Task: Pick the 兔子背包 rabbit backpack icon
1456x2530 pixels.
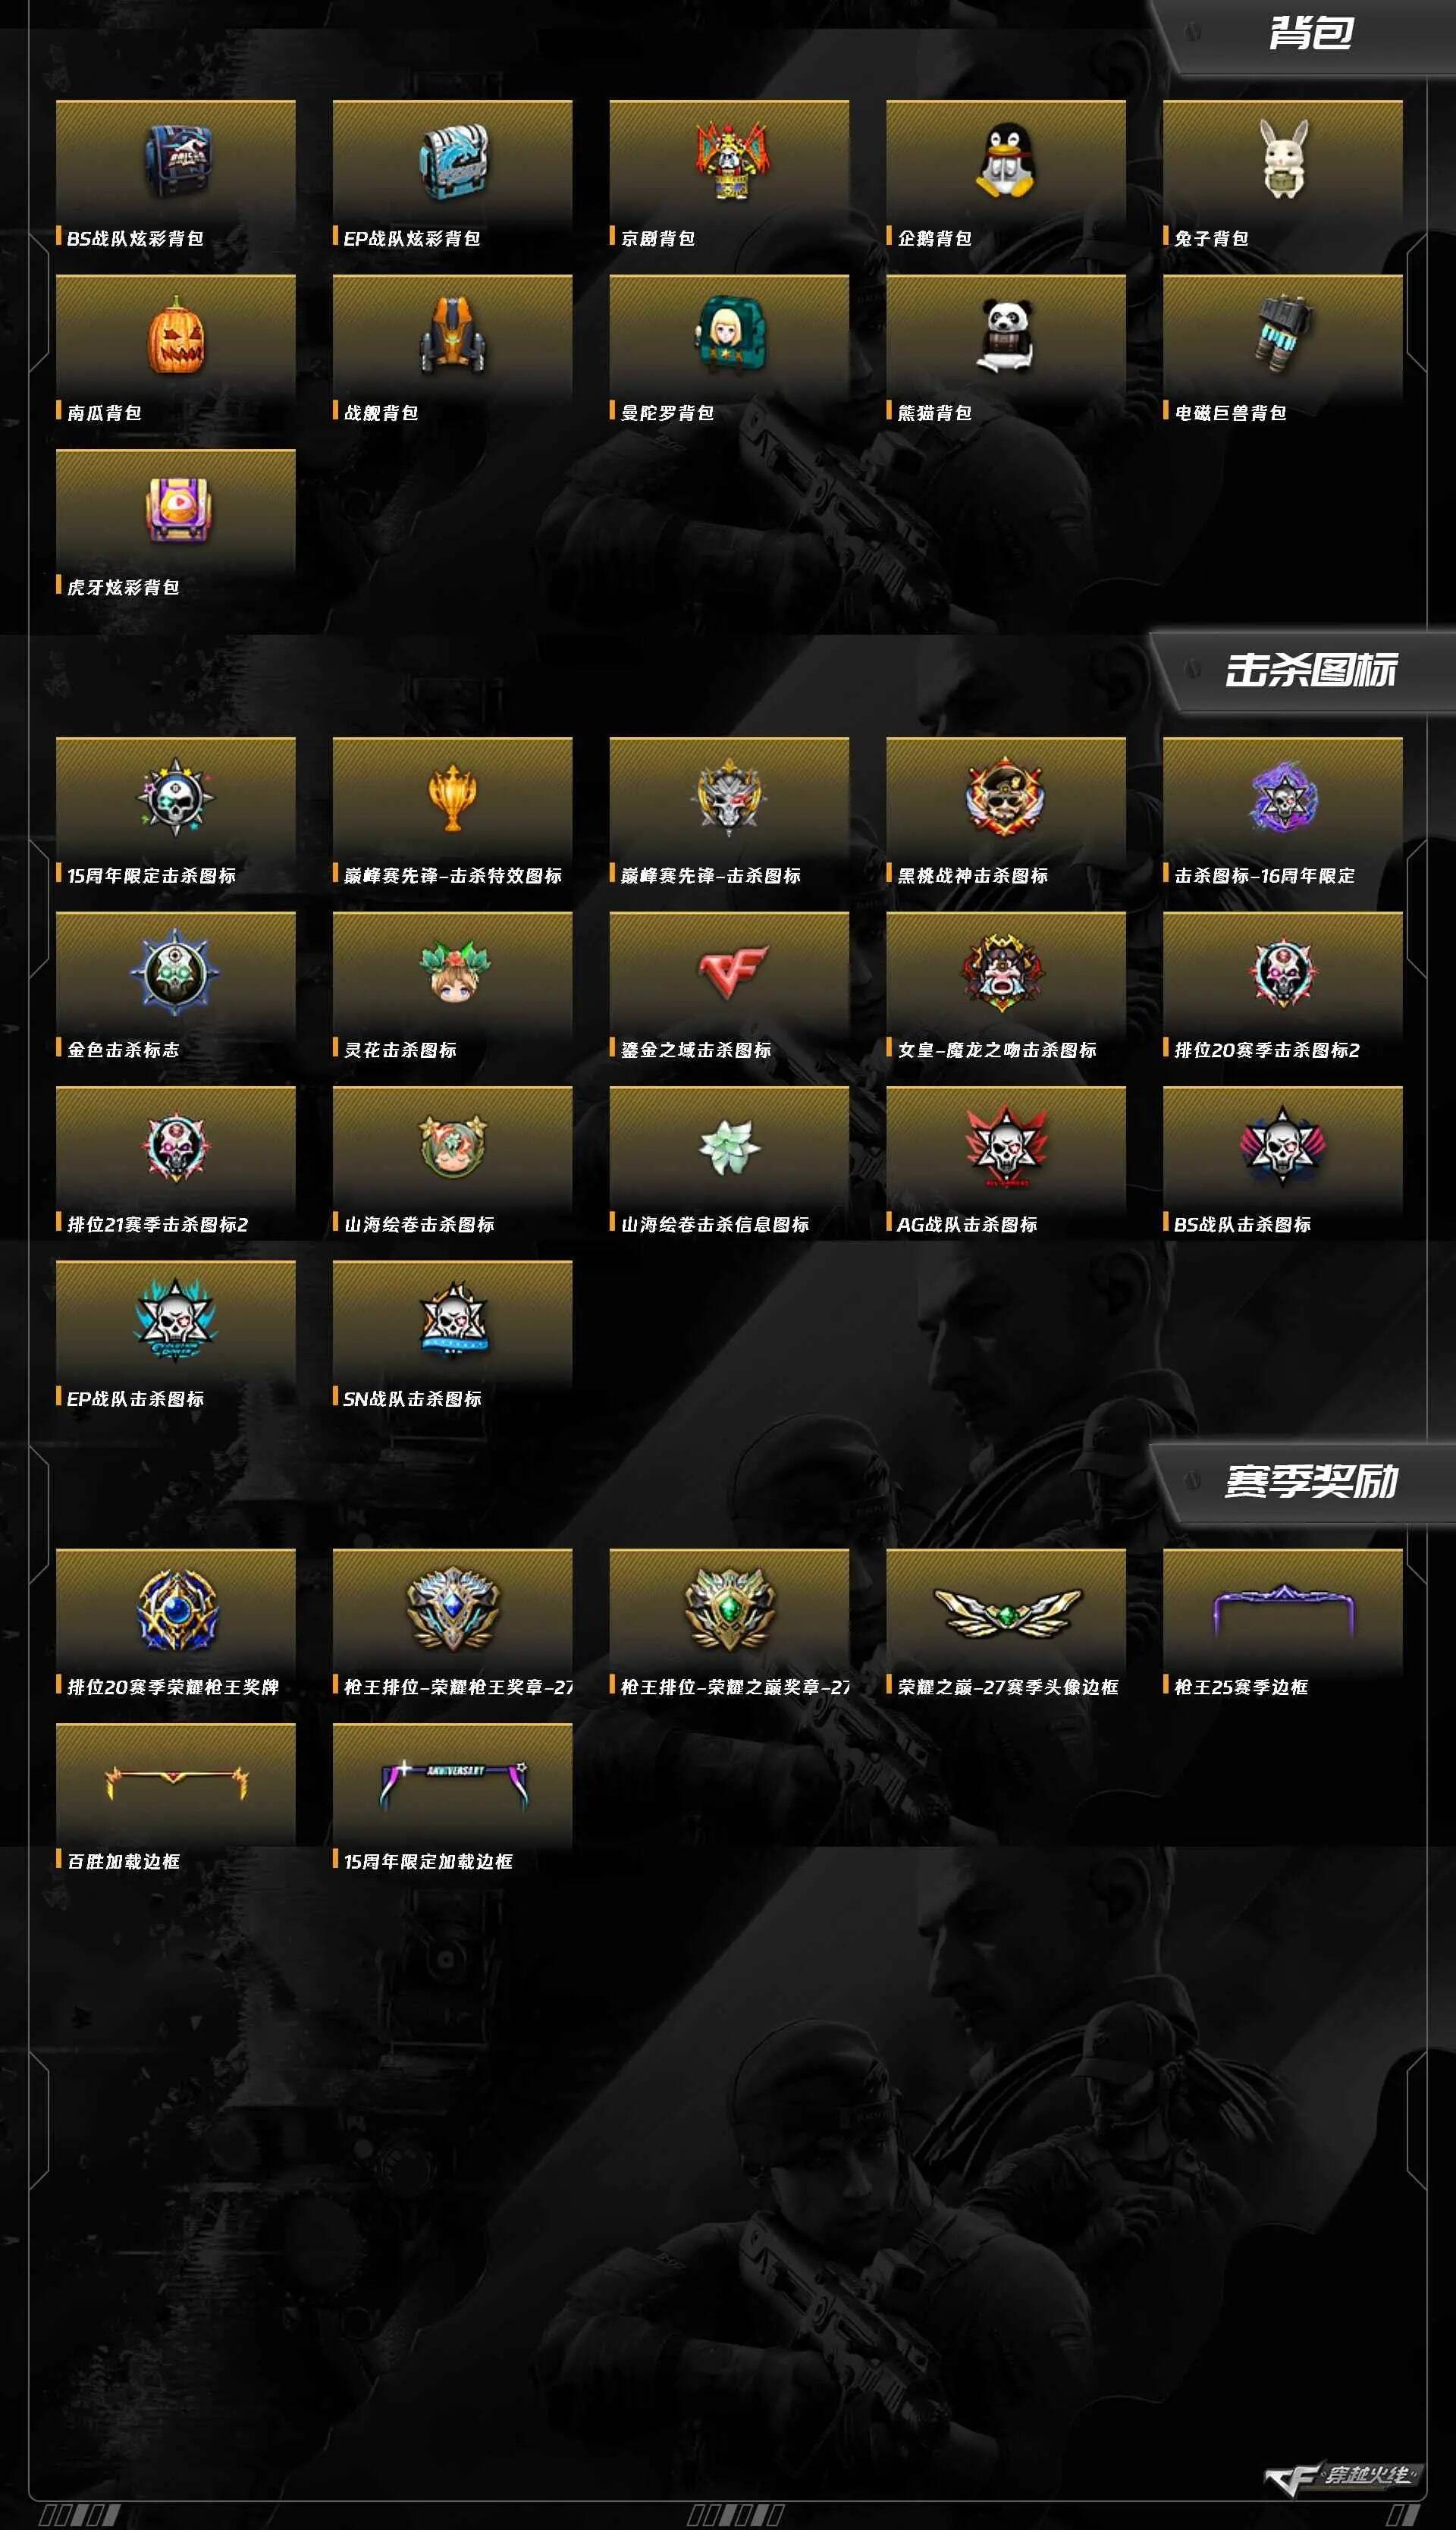Action: pos(1283,159)
